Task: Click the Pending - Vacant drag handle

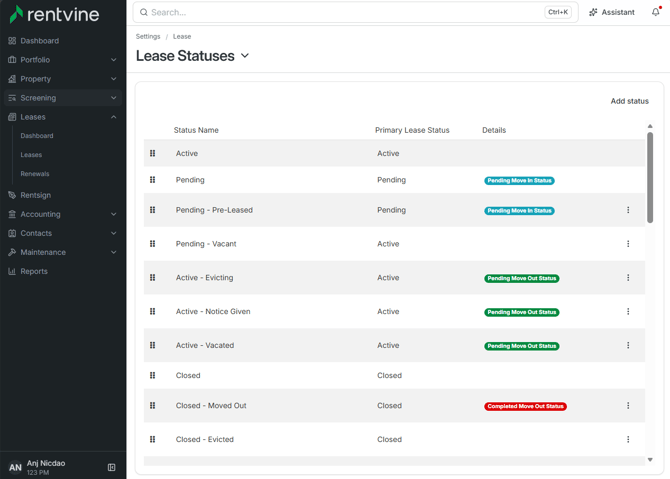Action: point(153,244)
